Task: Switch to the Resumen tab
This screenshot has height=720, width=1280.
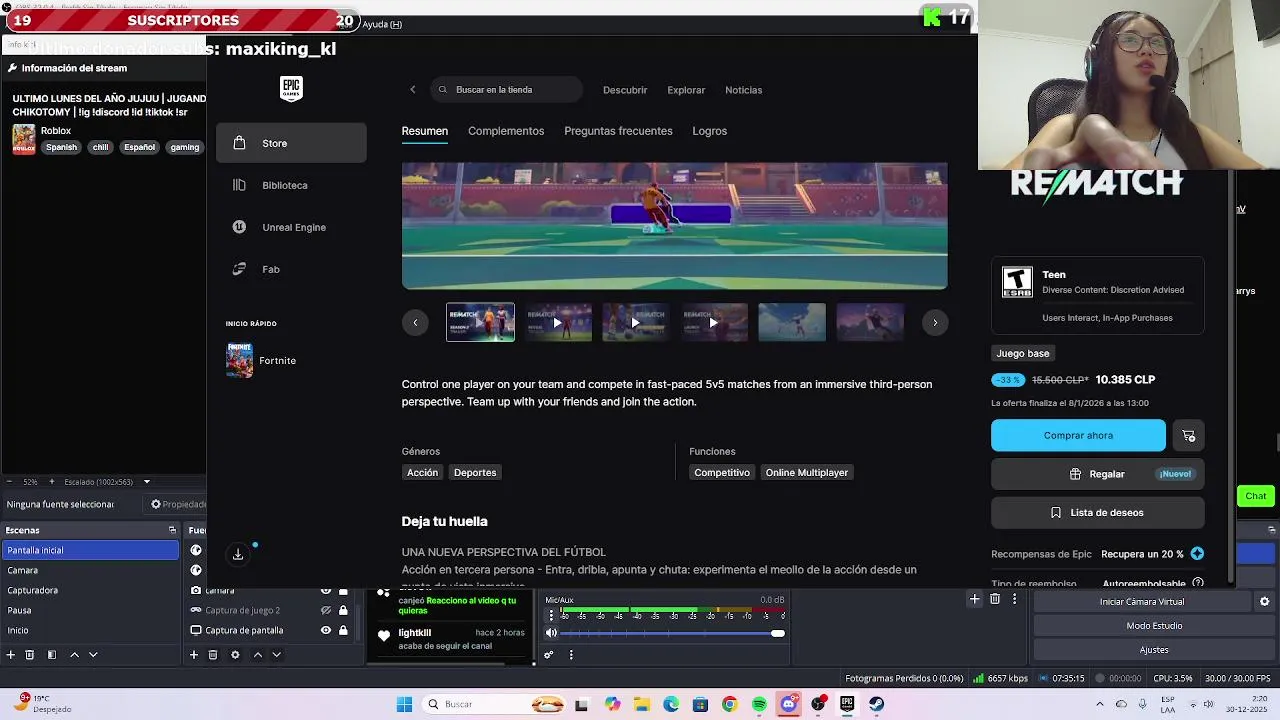Action: coord(425,131)
